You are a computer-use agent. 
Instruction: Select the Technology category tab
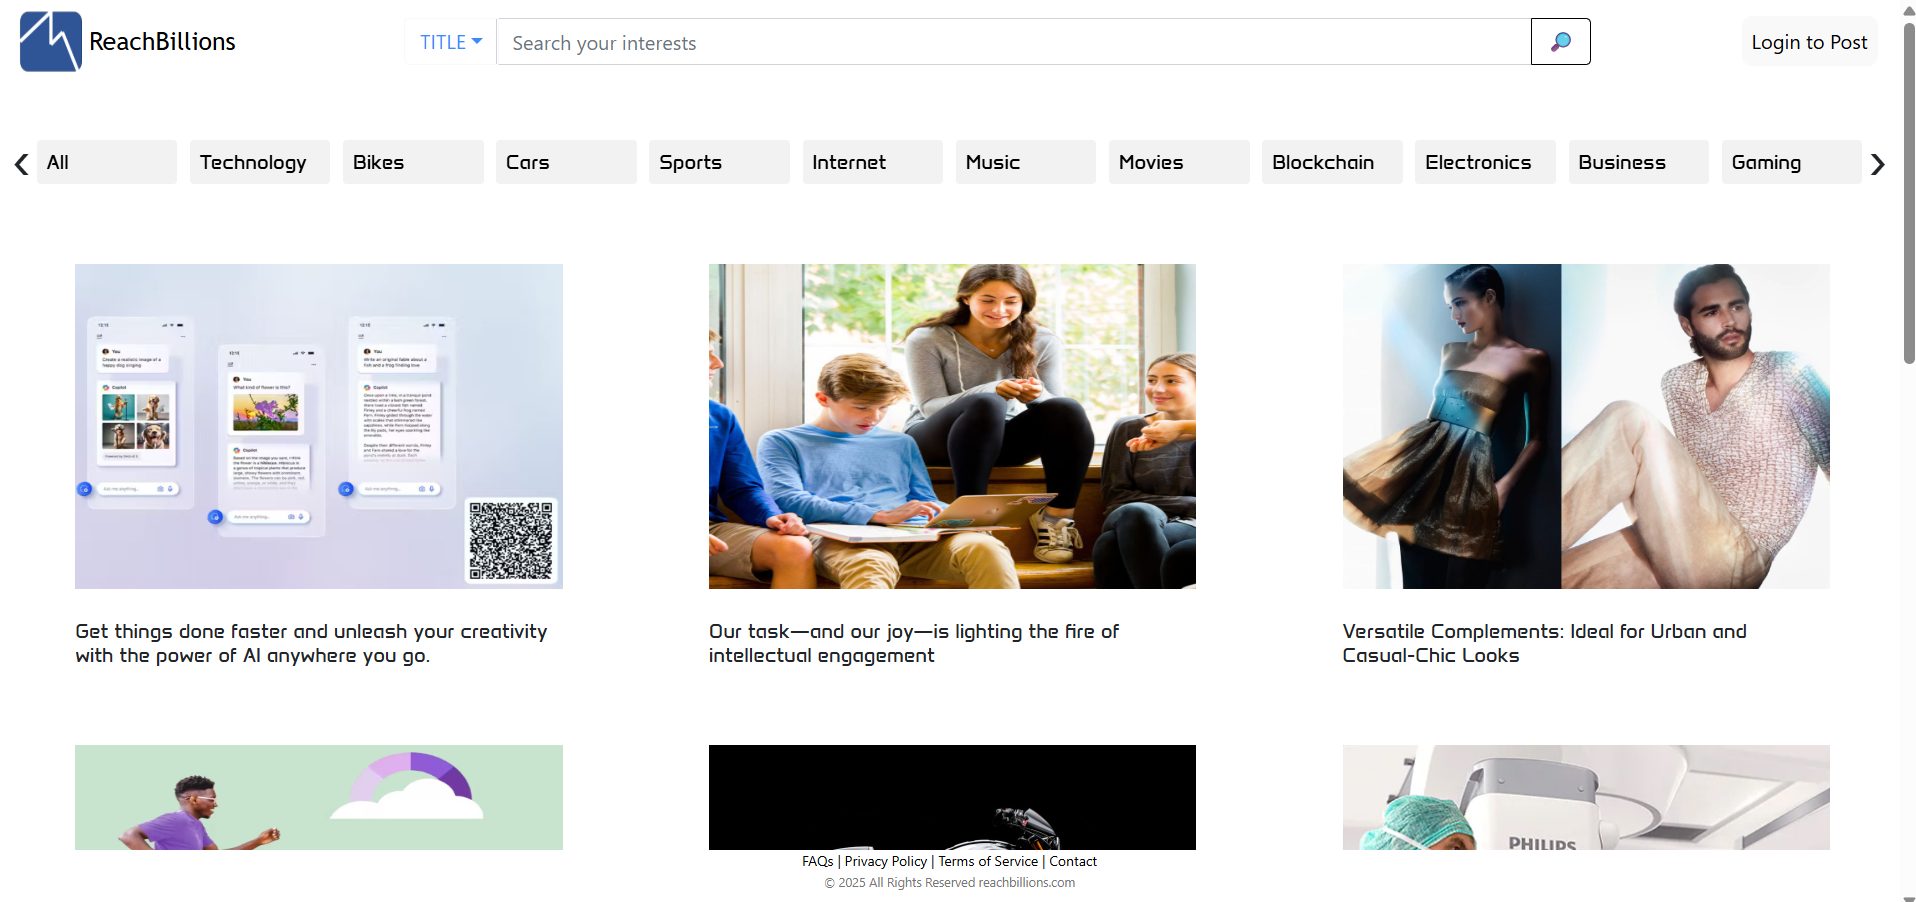coord(259,162)
